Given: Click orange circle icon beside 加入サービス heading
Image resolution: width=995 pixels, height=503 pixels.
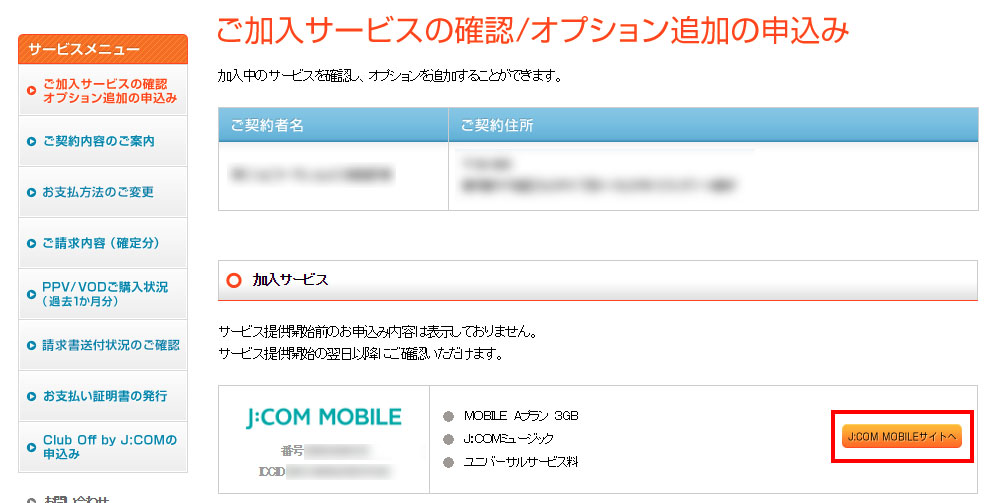Looking at the screenshot, I should (234, 280).
